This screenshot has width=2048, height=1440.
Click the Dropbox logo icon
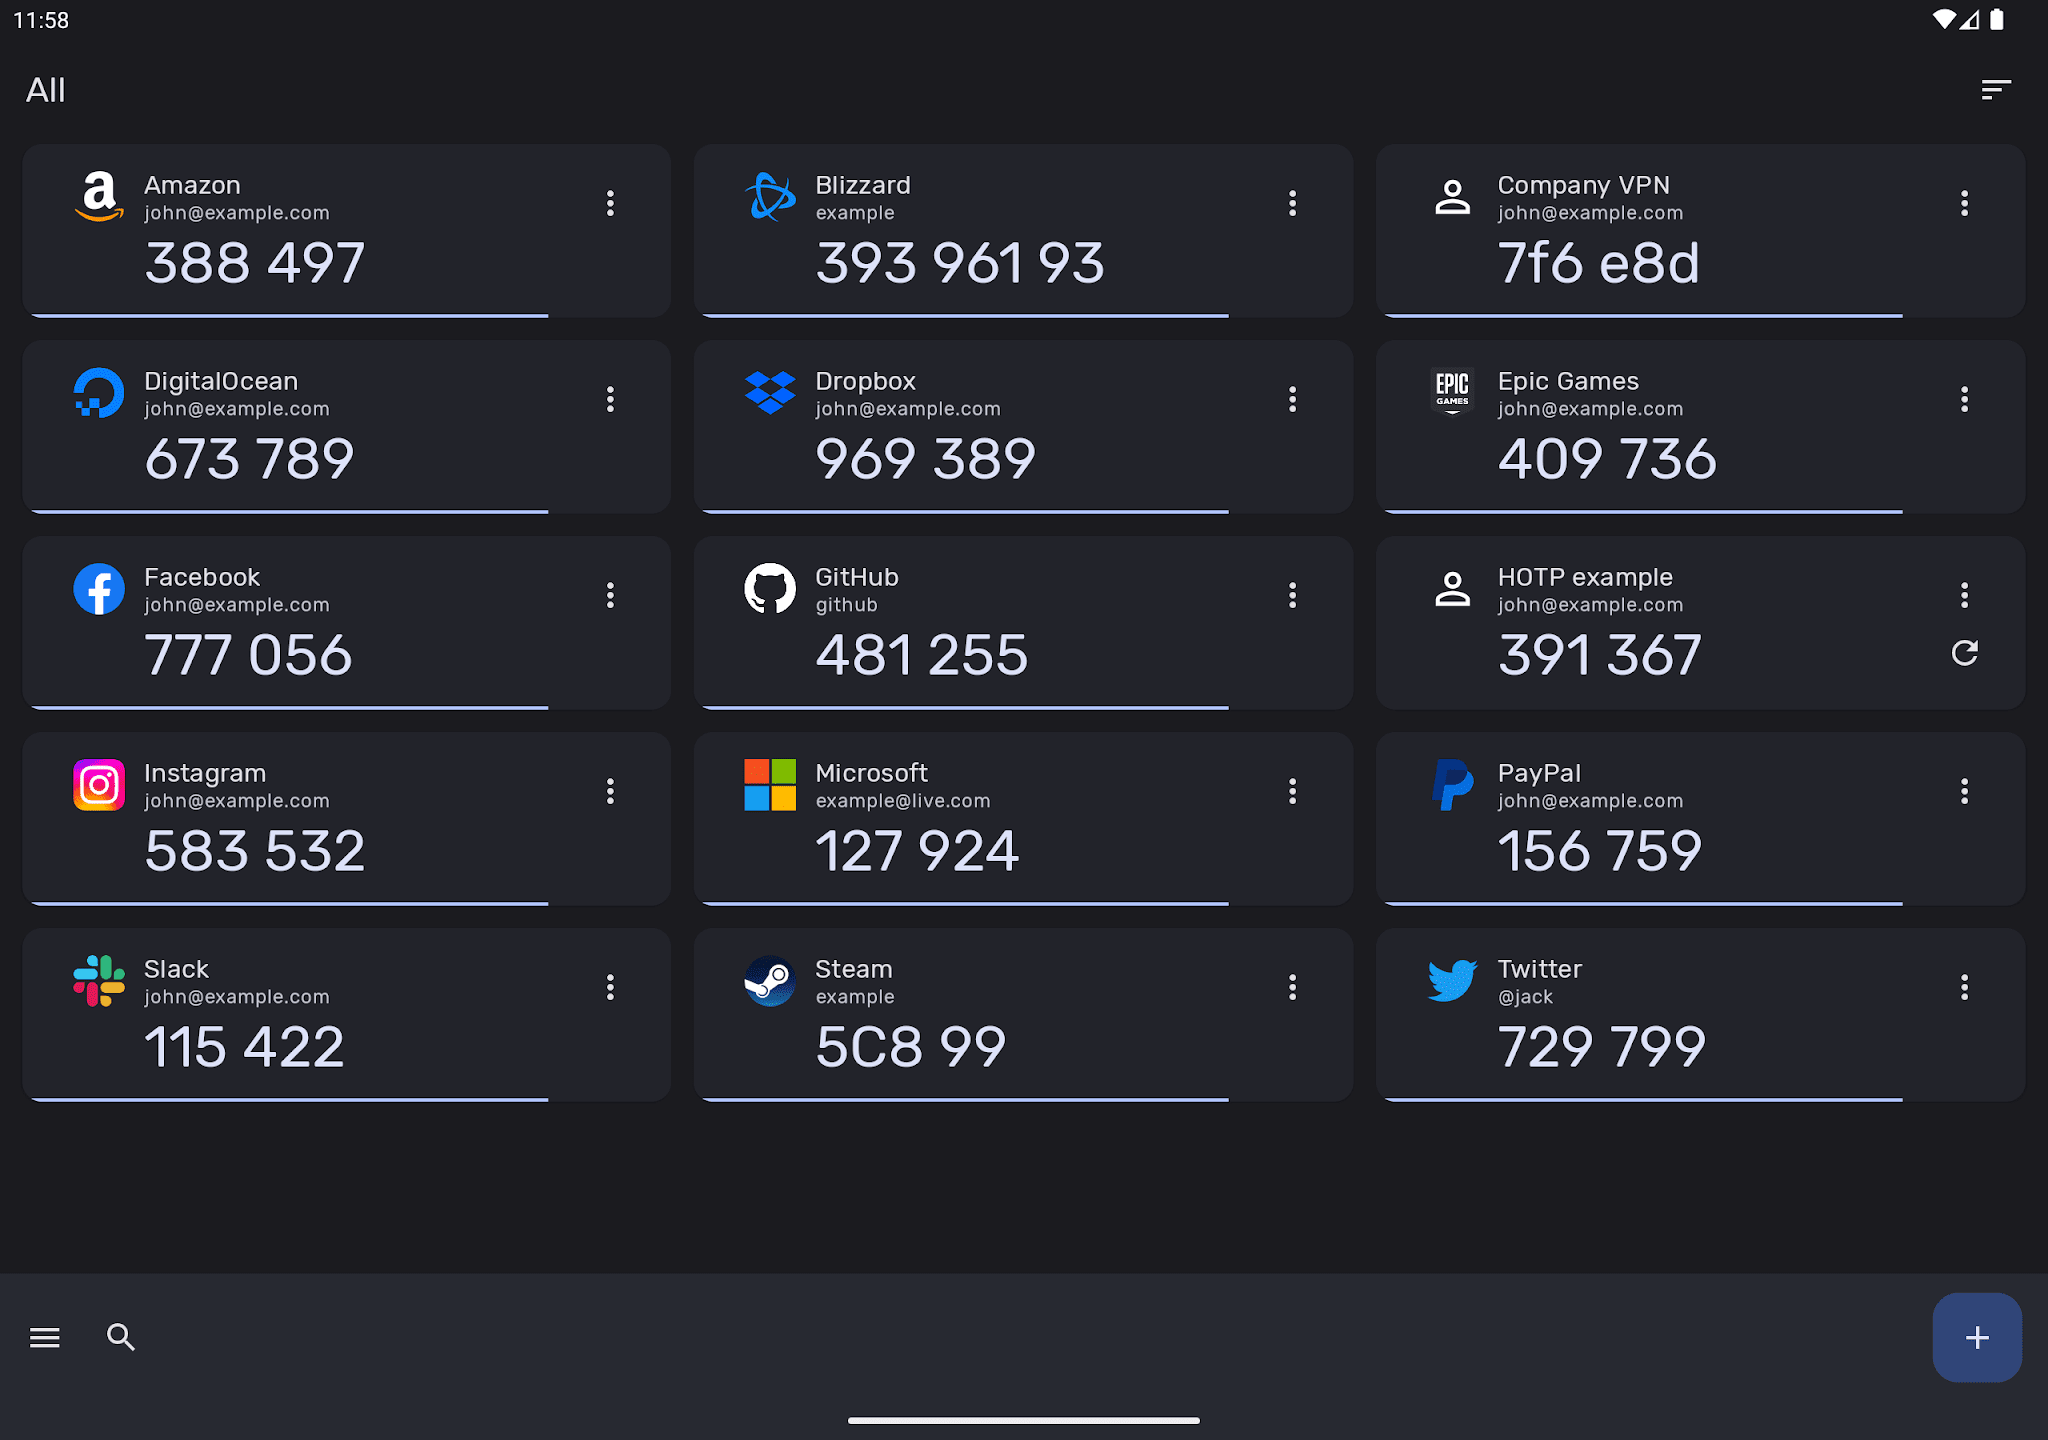(x=770, y=392)
